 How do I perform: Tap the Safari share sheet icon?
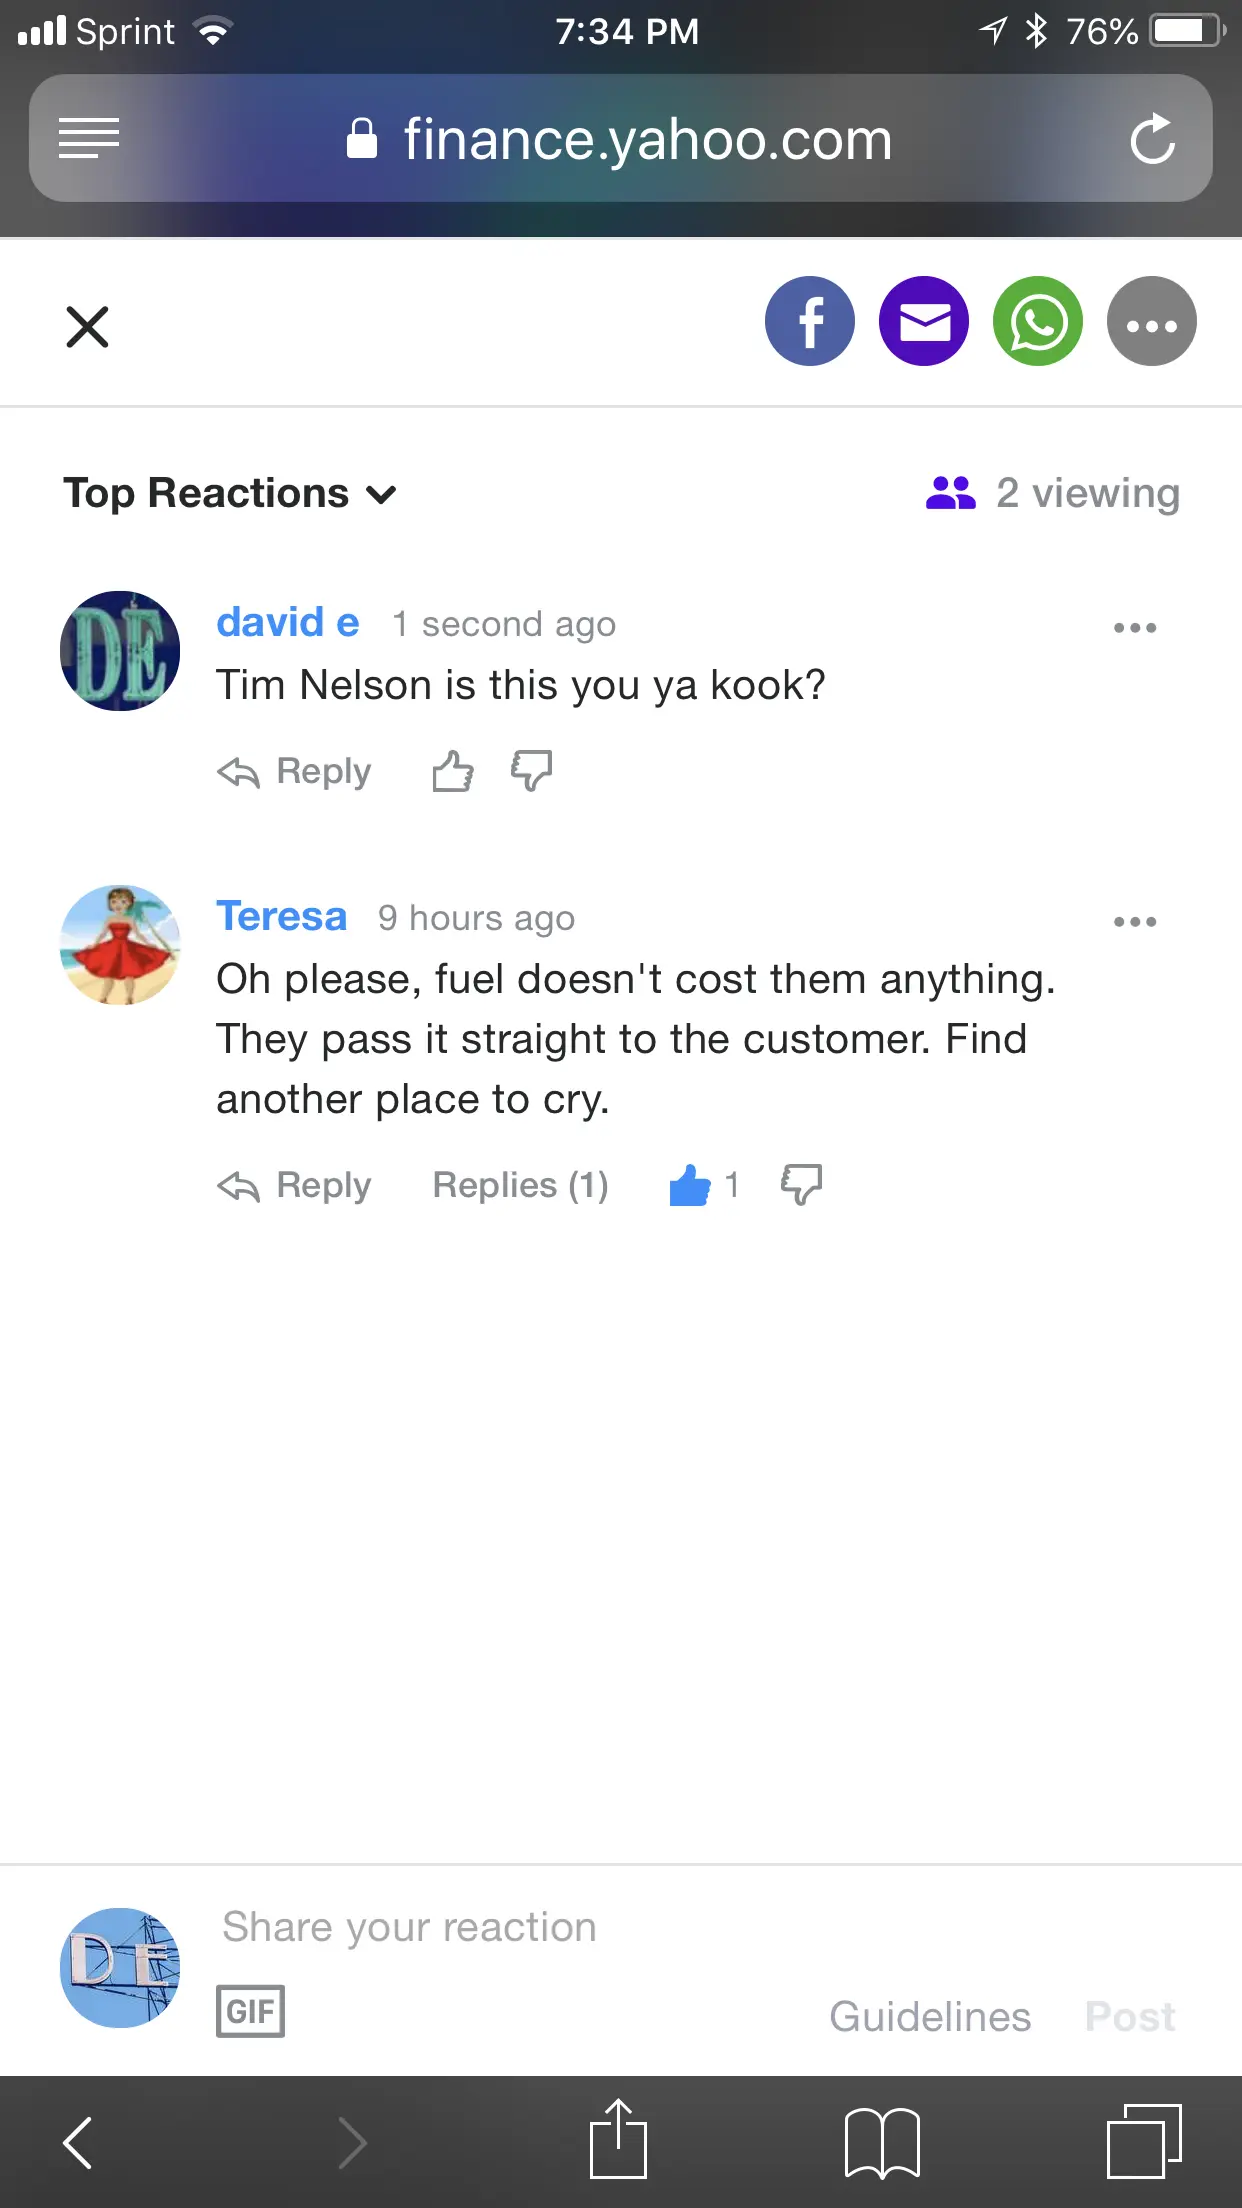coord(618,2140)
